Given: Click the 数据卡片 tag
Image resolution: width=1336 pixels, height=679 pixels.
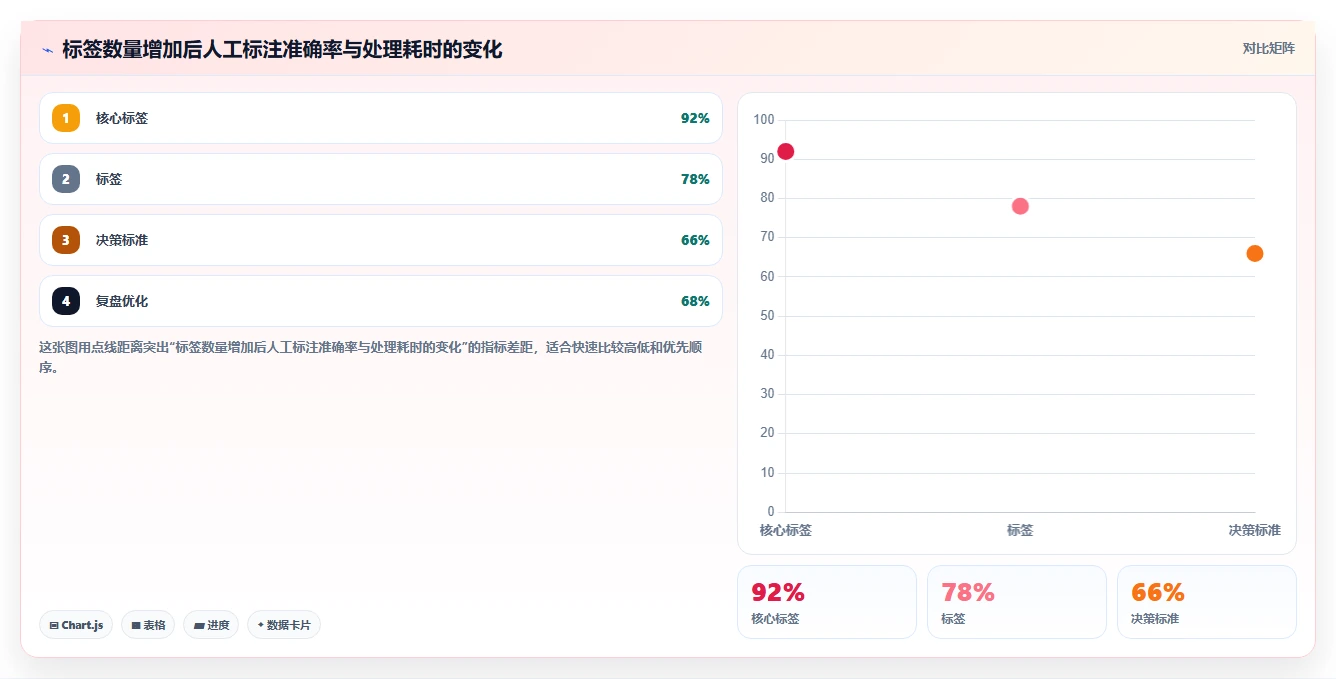Looking at the screenshot, I should click(284, 625).
